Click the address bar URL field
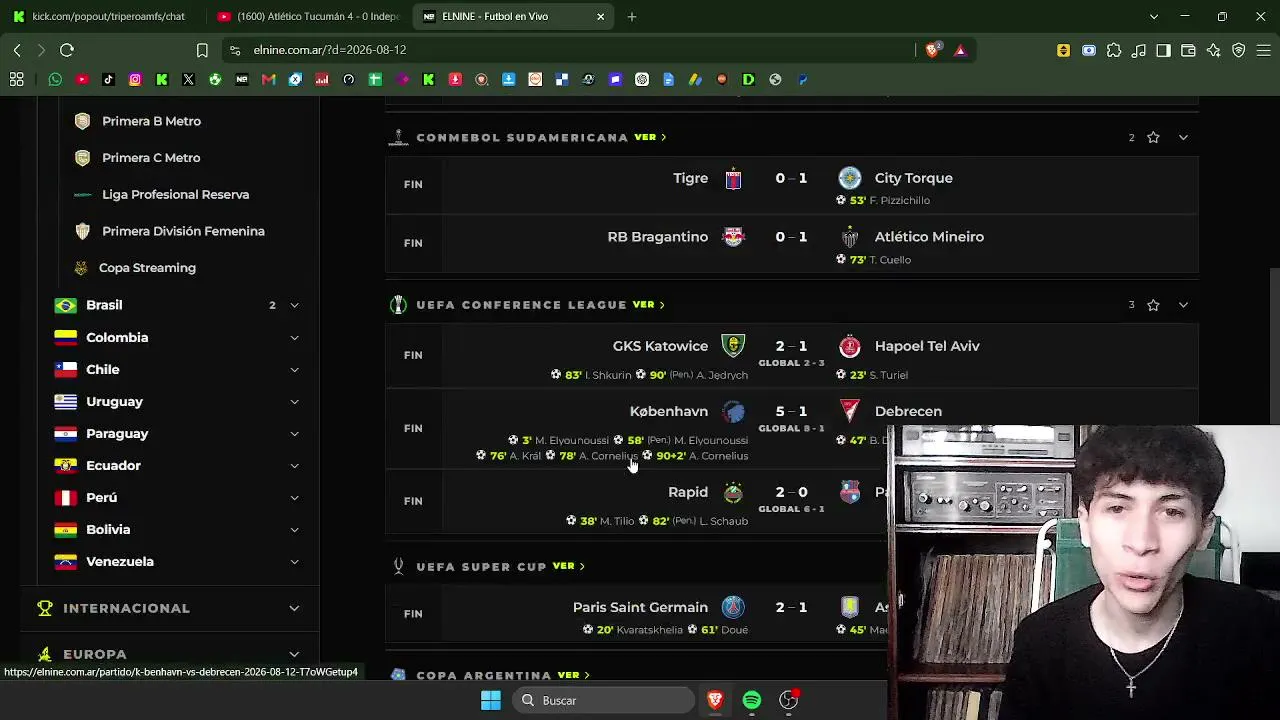Screen dimensions: 1280x720 [x=570, y=50]
